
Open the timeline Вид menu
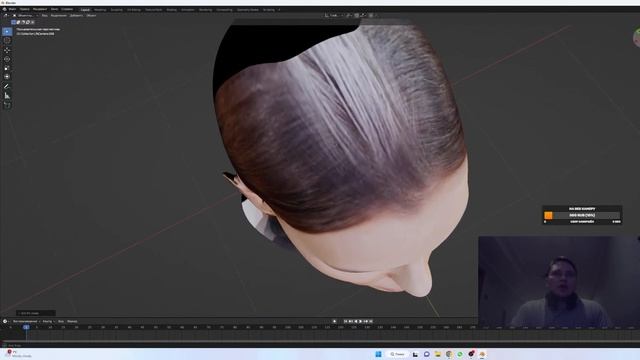click(61, 321)
